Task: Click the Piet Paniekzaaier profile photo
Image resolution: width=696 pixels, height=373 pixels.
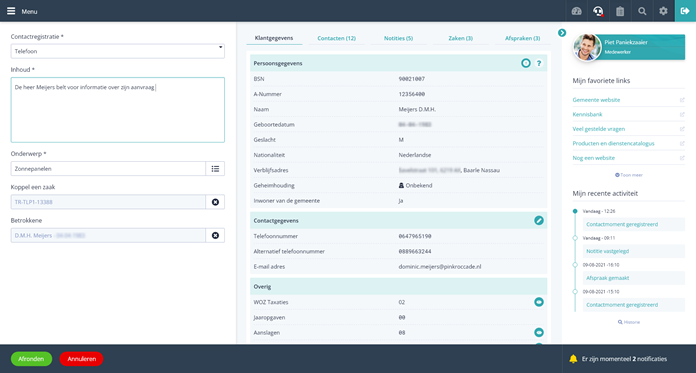Action: click(587, 47)
